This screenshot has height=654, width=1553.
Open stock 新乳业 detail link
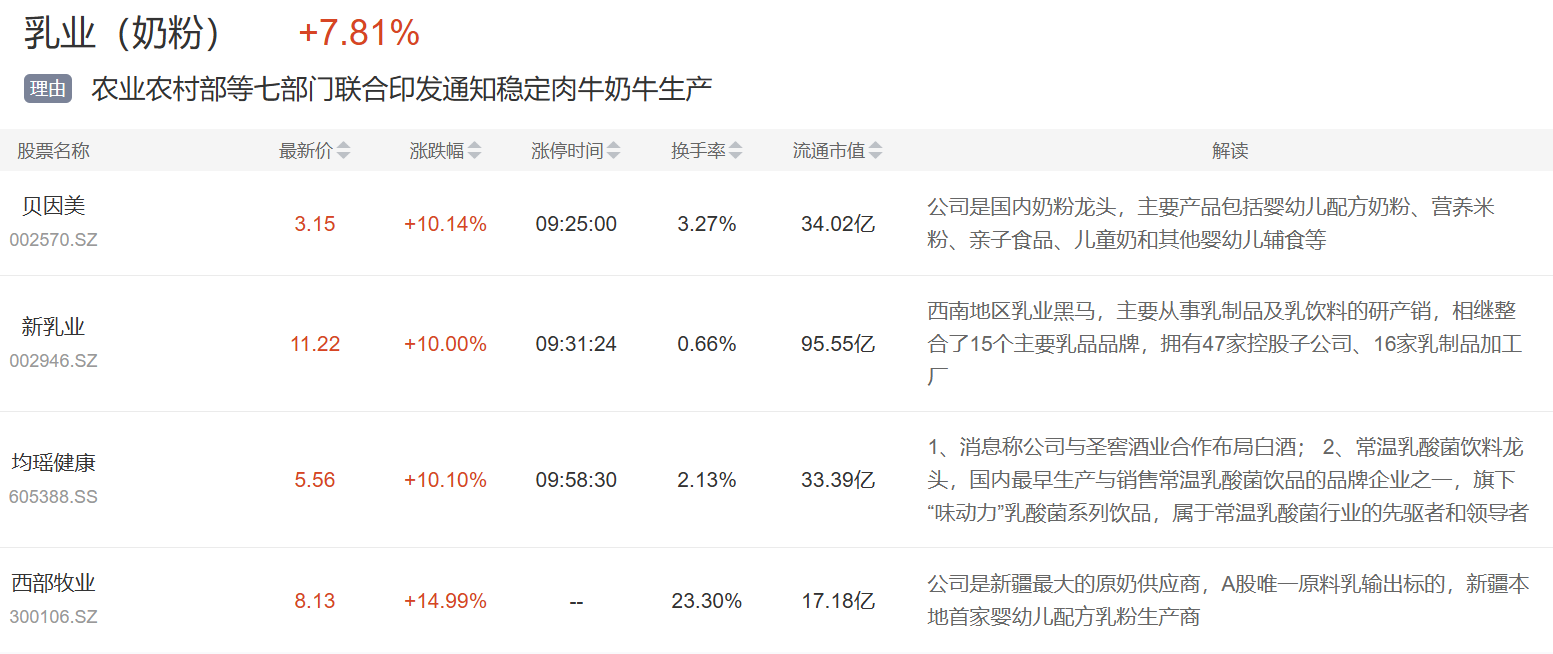coord(54,327)
